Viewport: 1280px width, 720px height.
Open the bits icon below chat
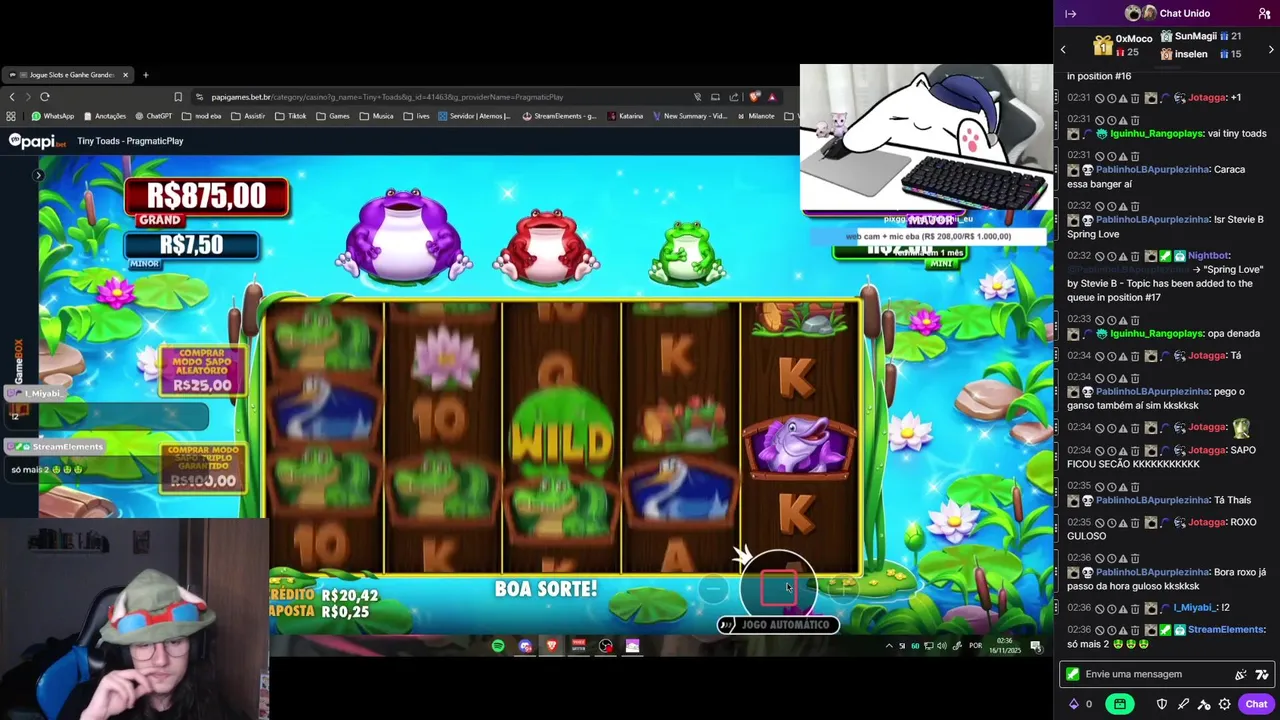[x=1074, y=704]
